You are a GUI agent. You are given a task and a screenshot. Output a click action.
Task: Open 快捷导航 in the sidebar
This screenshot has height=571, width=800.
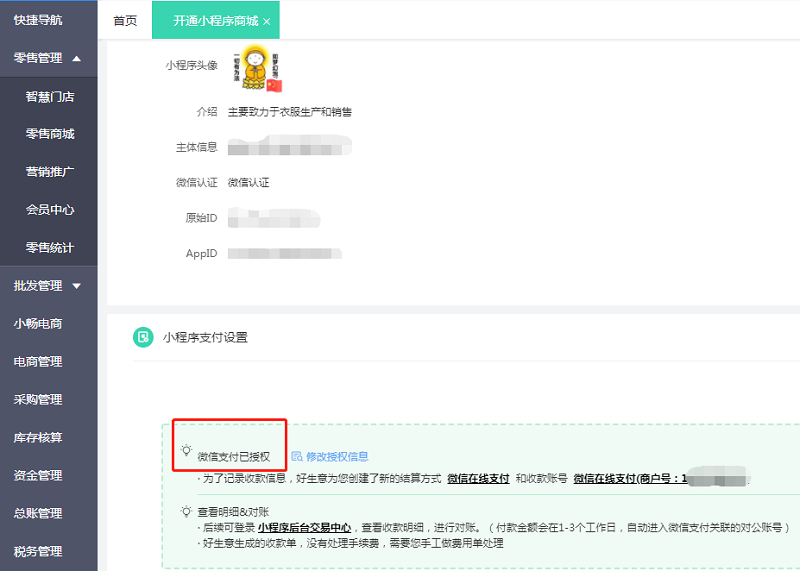[38, 20]
